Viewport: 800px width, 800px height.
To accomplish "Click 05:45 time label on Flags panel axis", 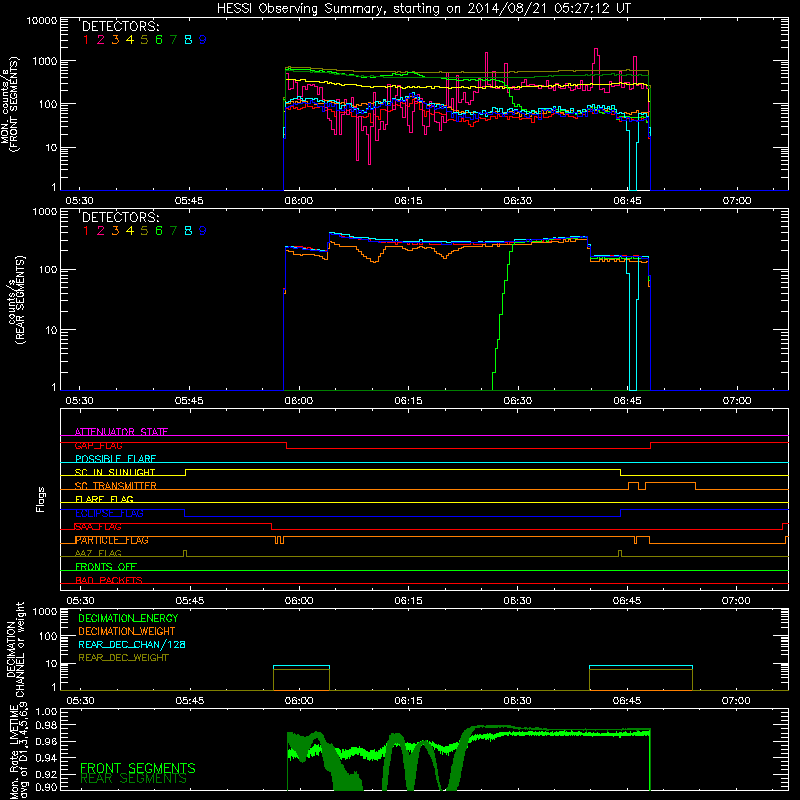I will click(x=190, y=601).
